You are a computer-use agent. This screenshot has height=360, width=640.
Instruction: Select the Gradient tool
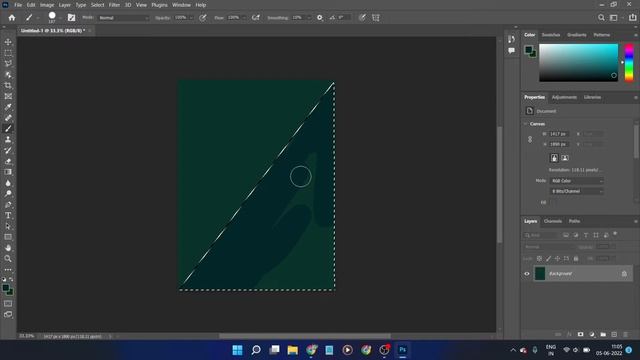pos(8,172)
